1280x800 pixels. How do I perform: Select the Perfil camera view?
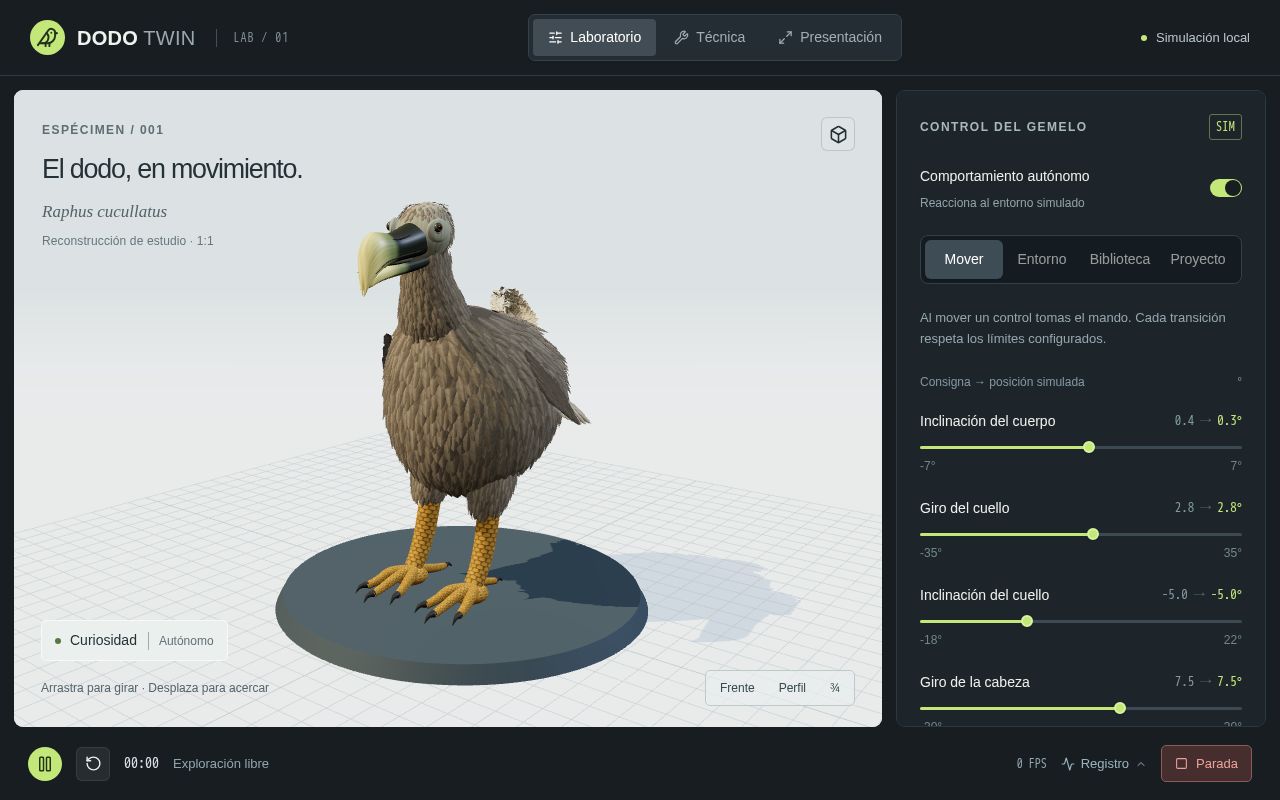tap(792, 688)
